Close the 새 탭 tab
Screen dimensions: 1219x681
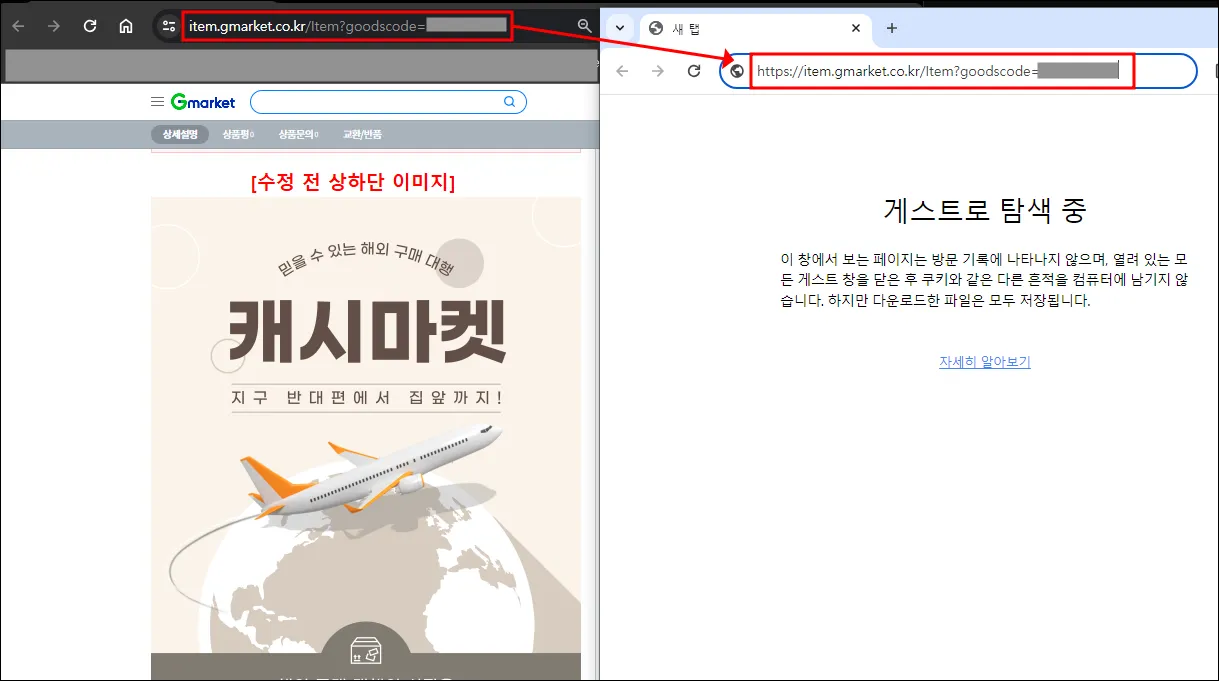coord(855,28)
